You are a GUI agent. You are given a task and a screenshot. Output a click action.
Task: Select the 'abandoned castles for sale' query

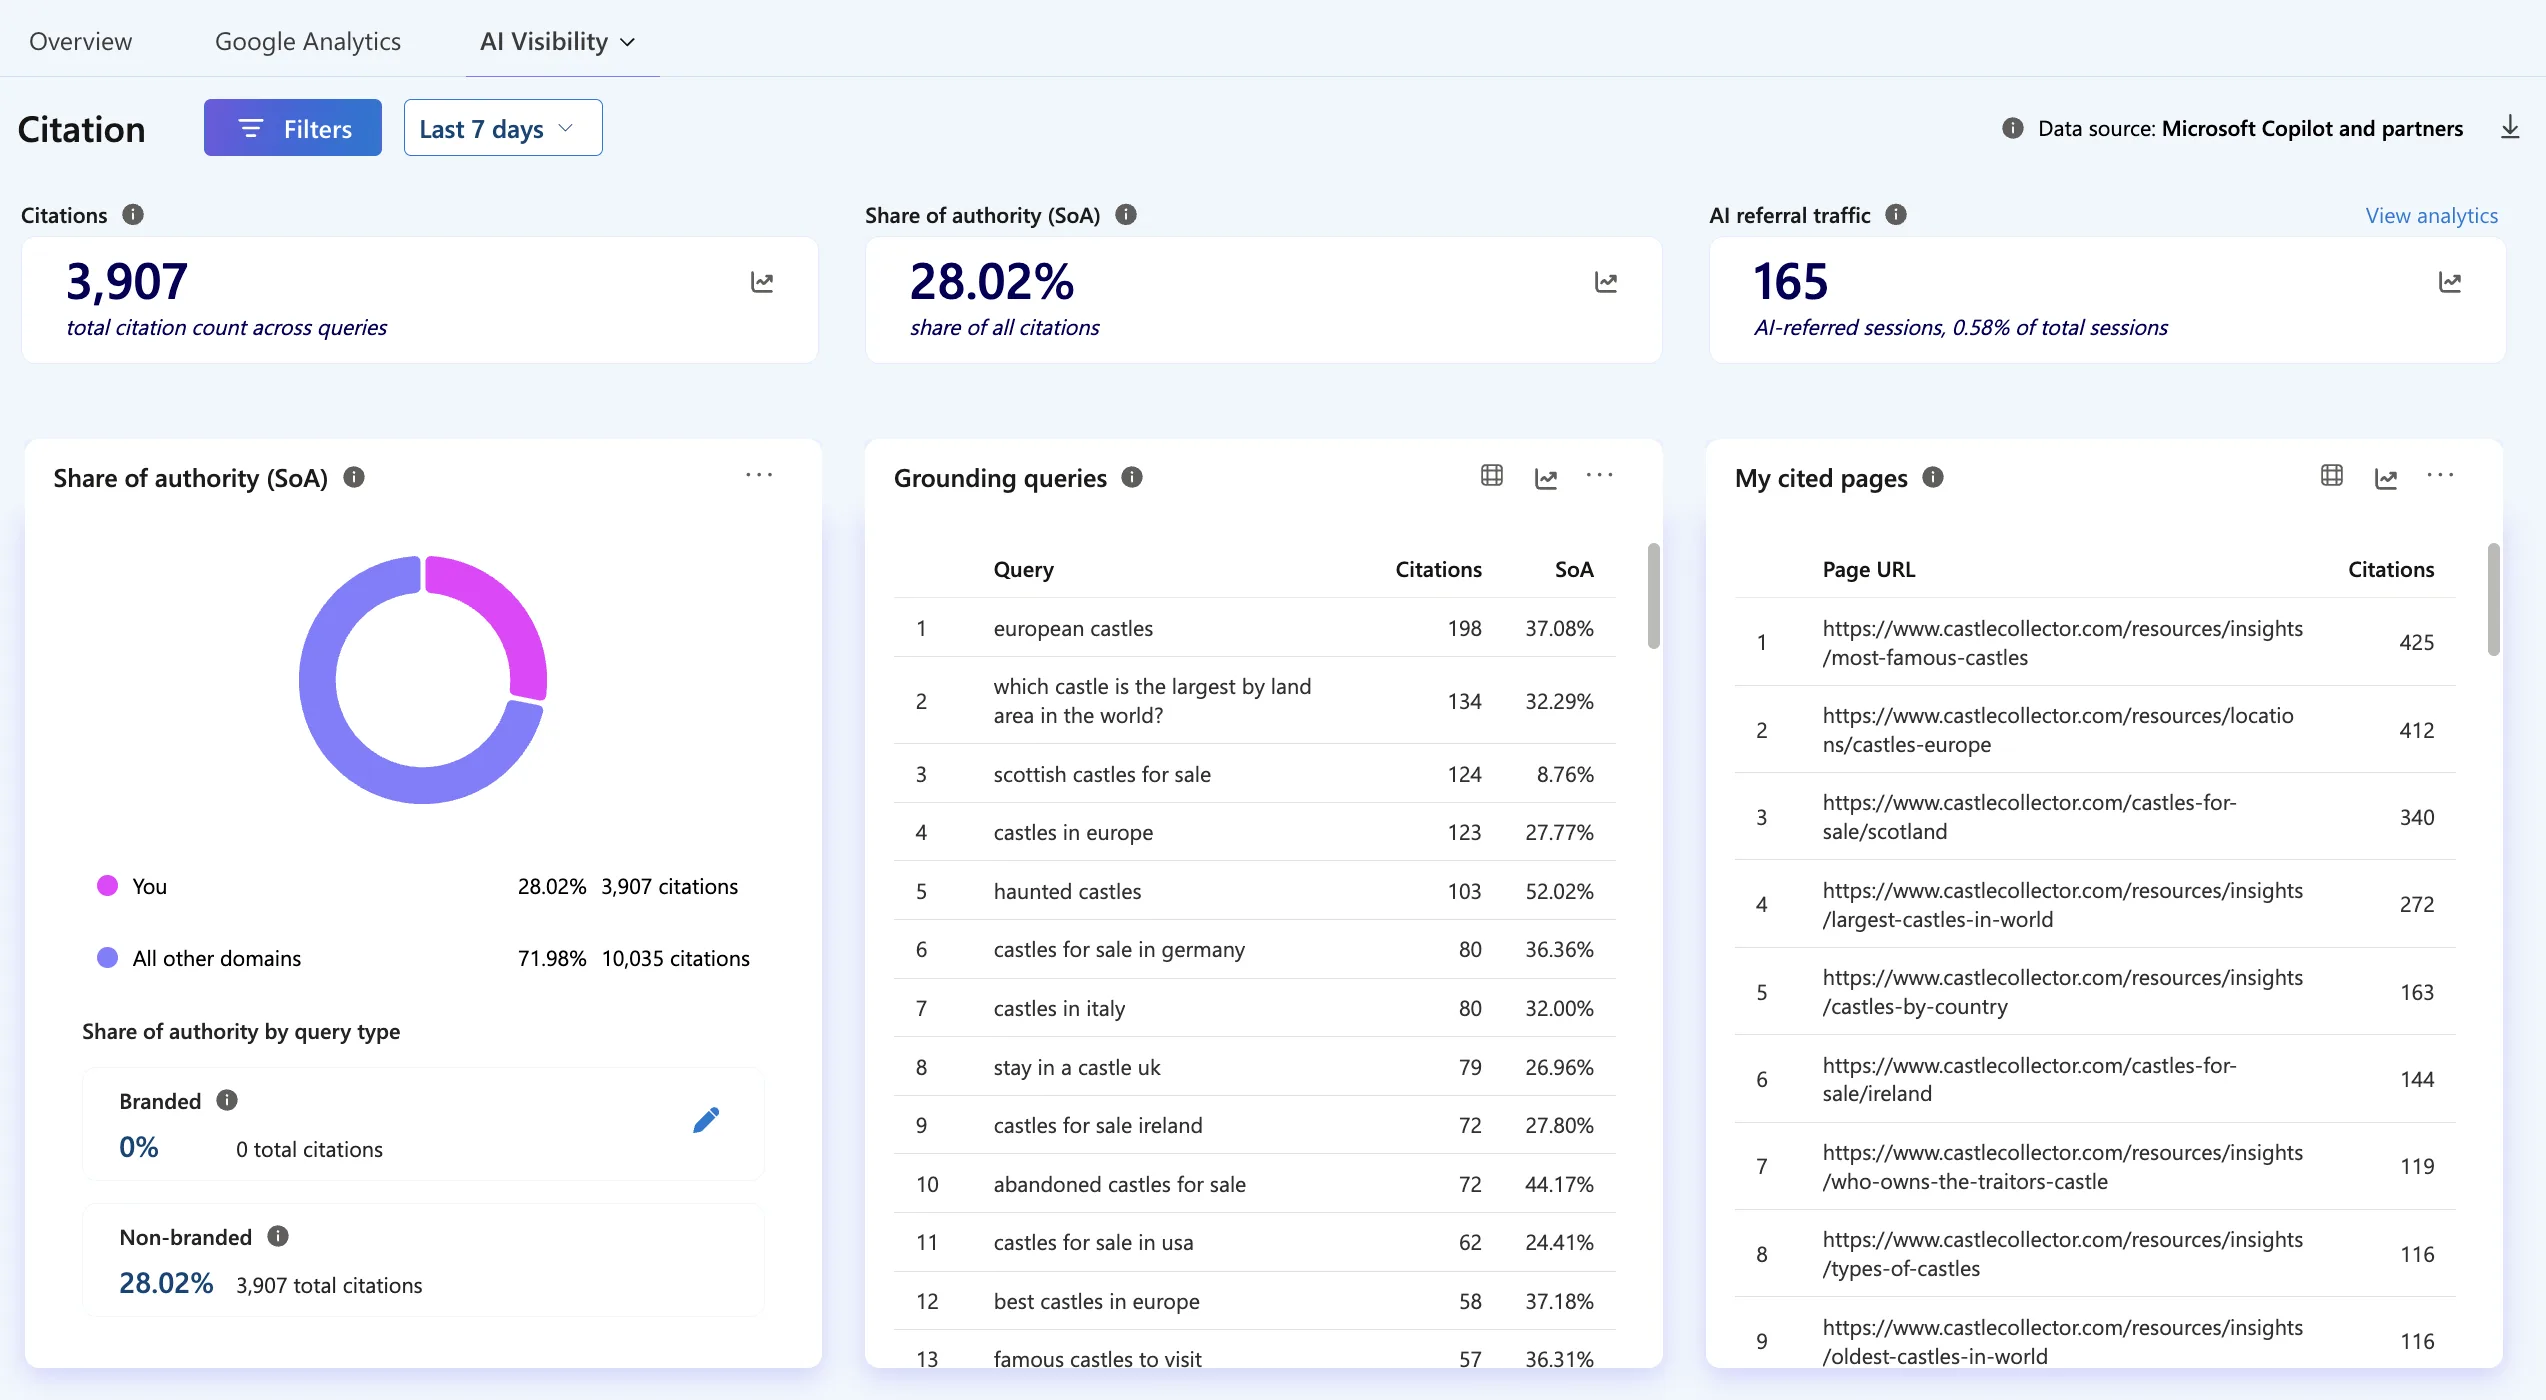click(1254, 1184)
